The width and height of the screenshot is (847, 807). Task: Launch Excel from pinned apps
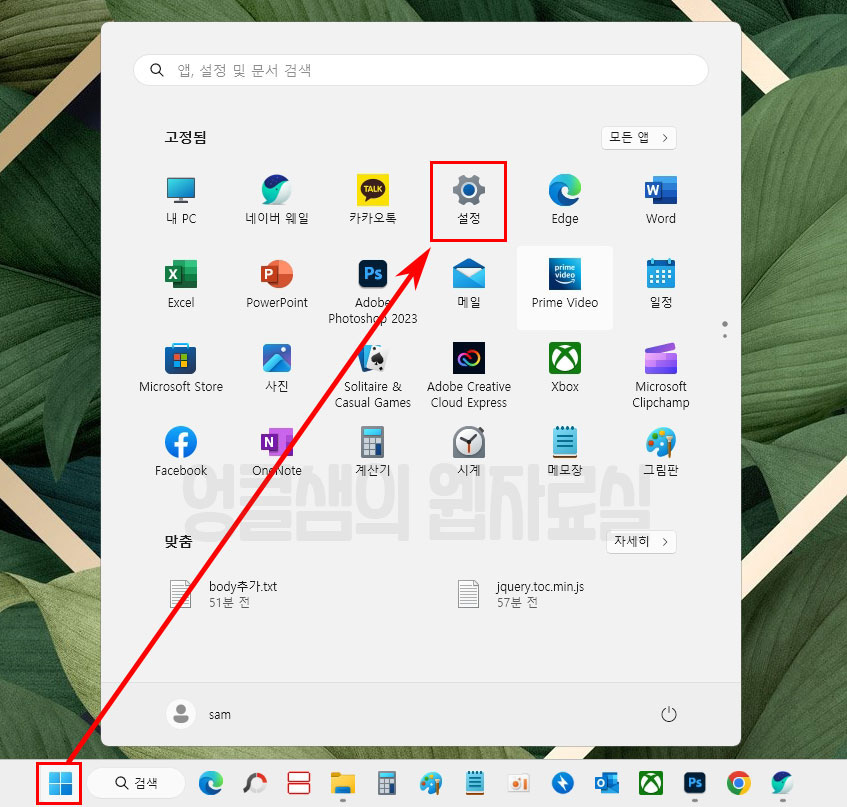[x=181, y=284]
